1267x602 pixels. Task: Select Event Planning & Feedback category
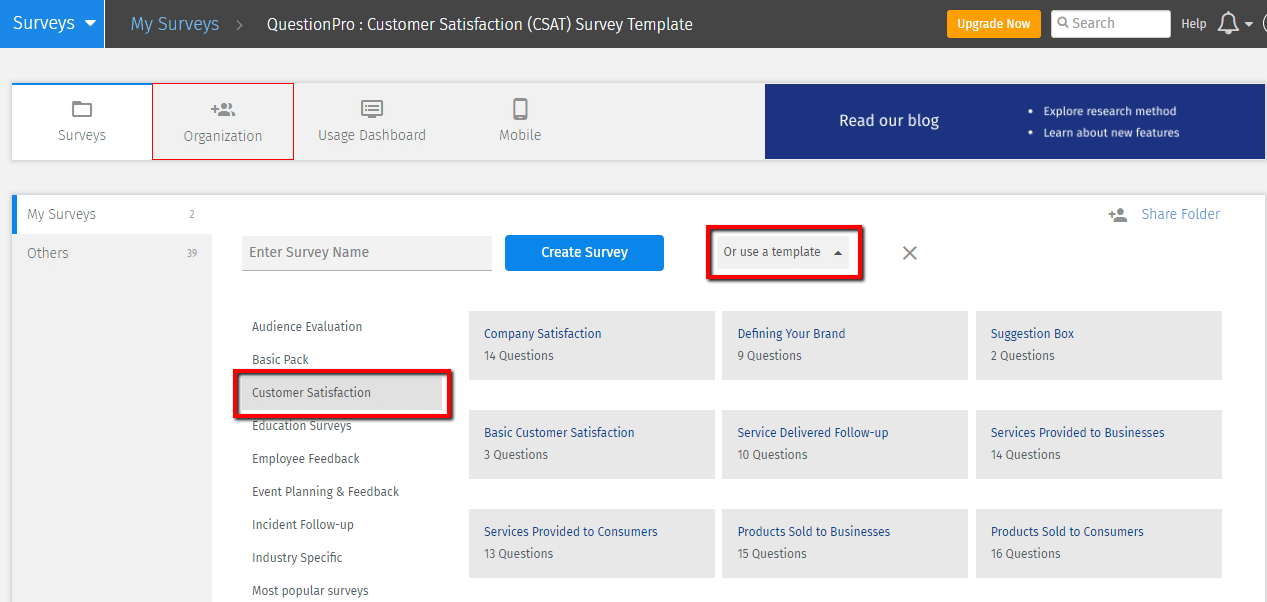tap(325, 492)
